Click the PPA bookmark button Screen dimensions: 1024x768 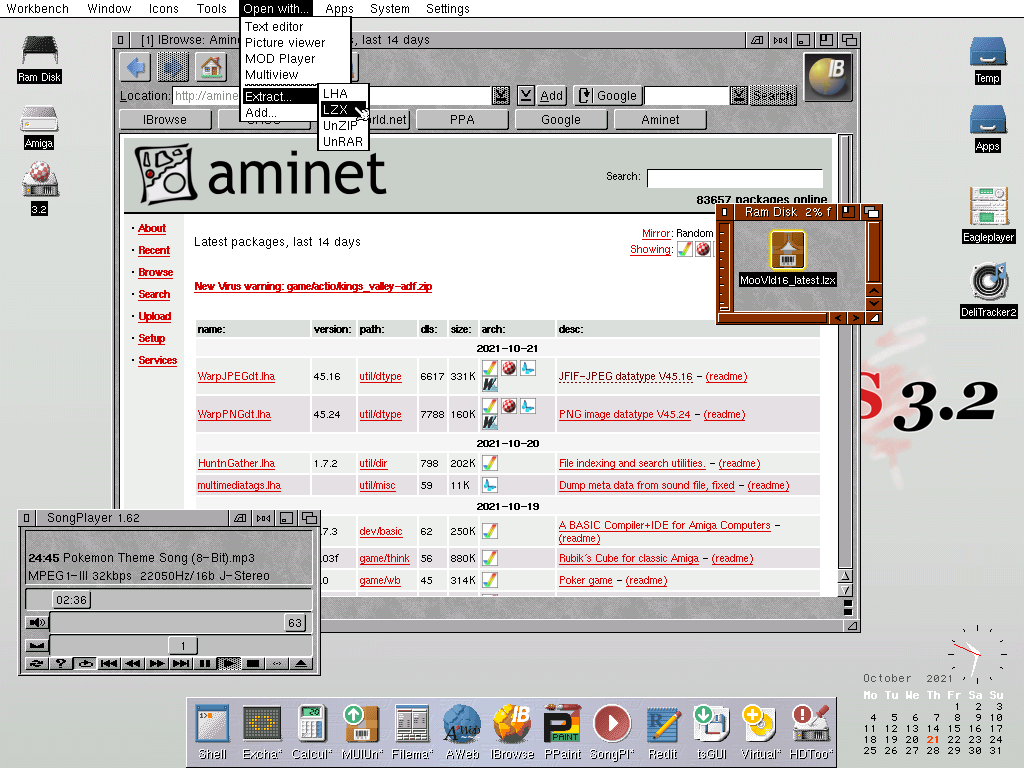tap(462, 120)
